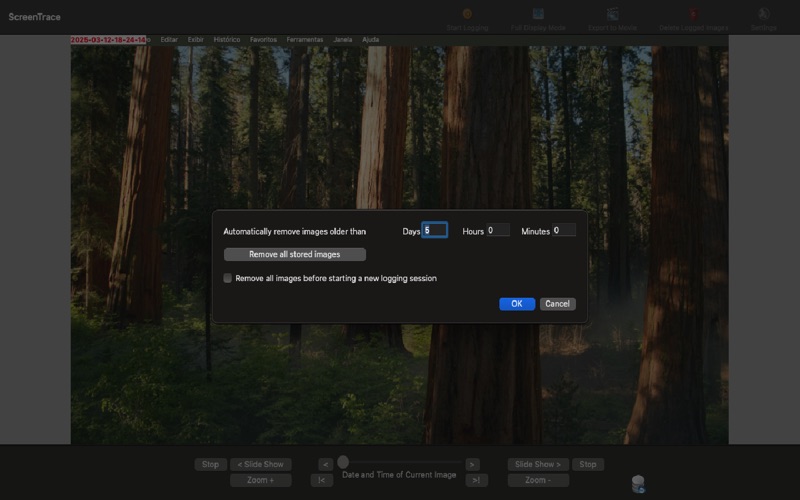Open the Settings toolbar icon
Viewport: 800px width, 500px height.
[x=763, y=14]
